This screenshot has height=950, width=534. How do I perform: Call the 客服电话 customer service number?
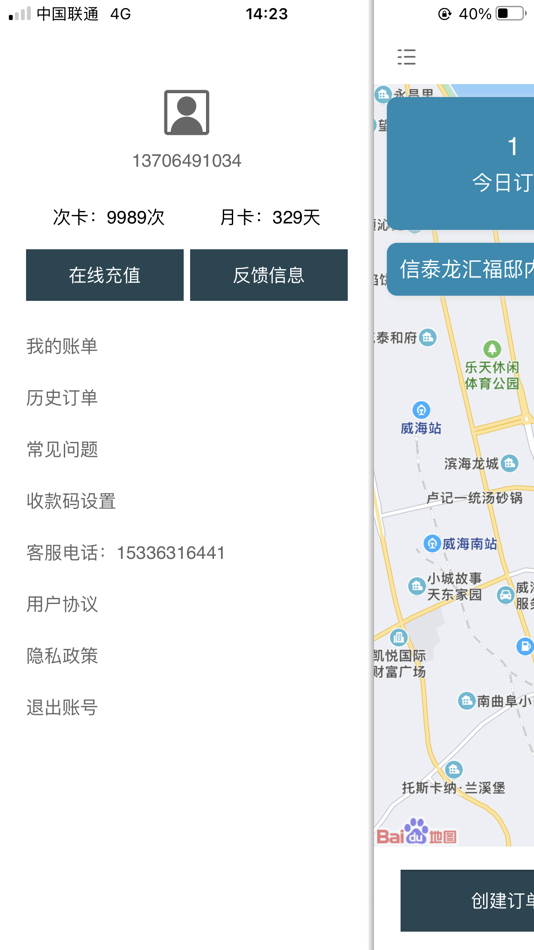tap(125, 553)
